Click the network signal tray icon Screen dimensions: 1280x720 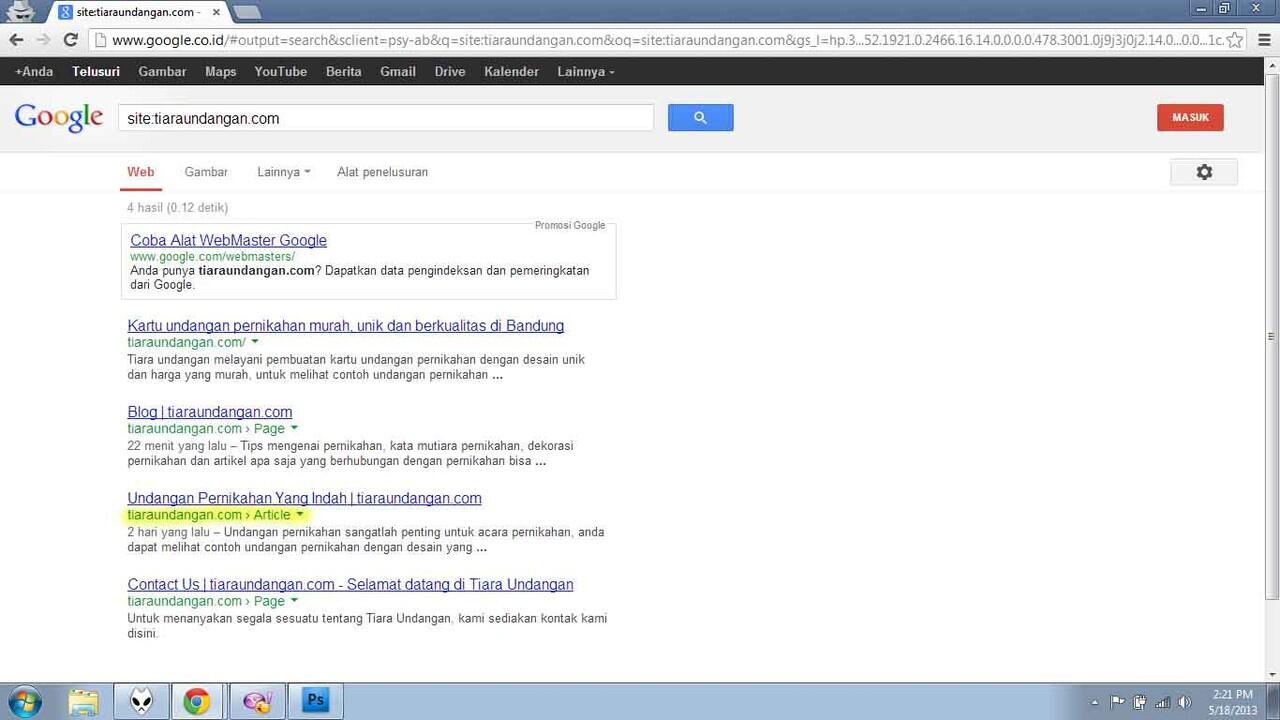pos(1163,702)
